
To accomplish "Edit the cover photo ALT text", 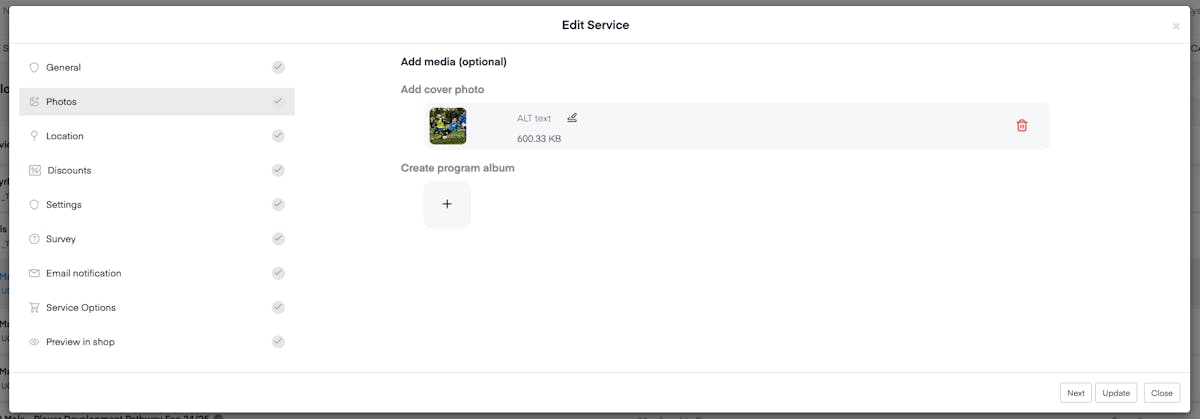I will [x=572, y=118].
